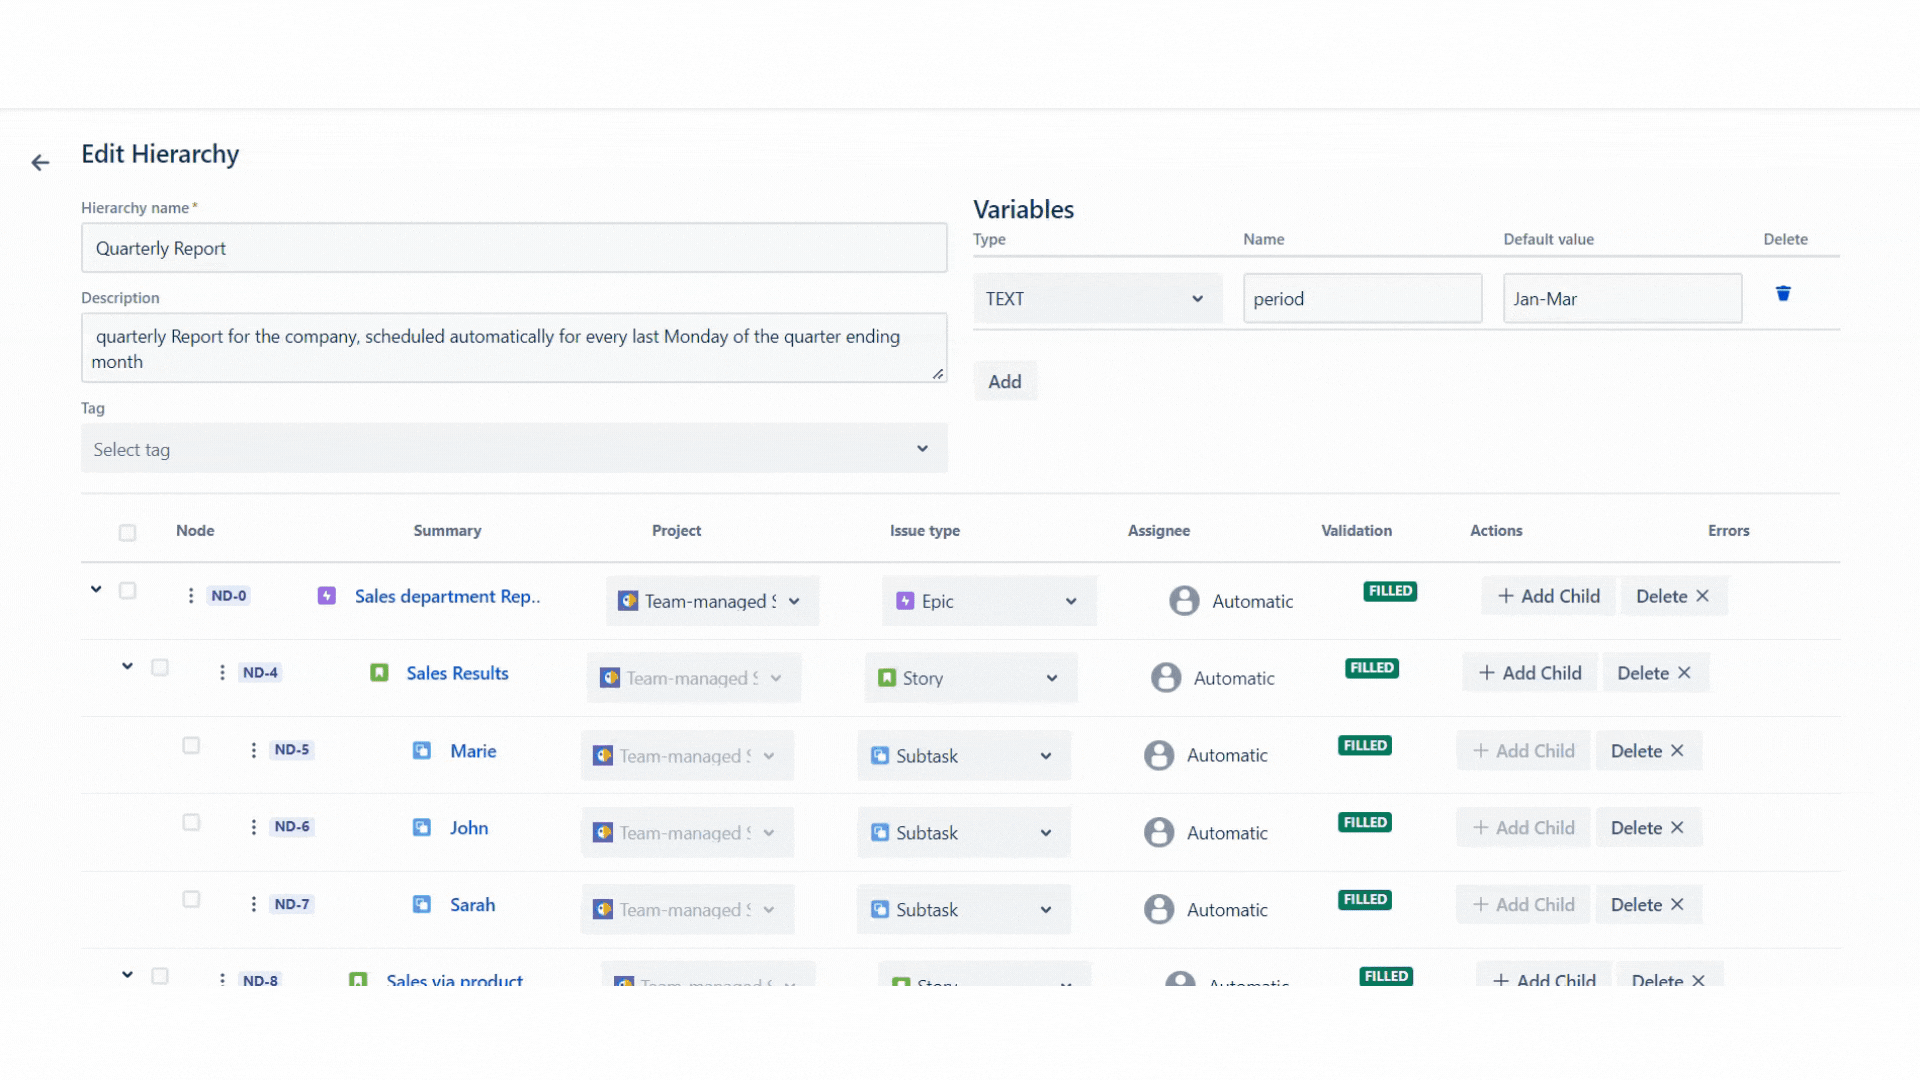Click the Story icon beside Sales Results

[x=379, y=673]
